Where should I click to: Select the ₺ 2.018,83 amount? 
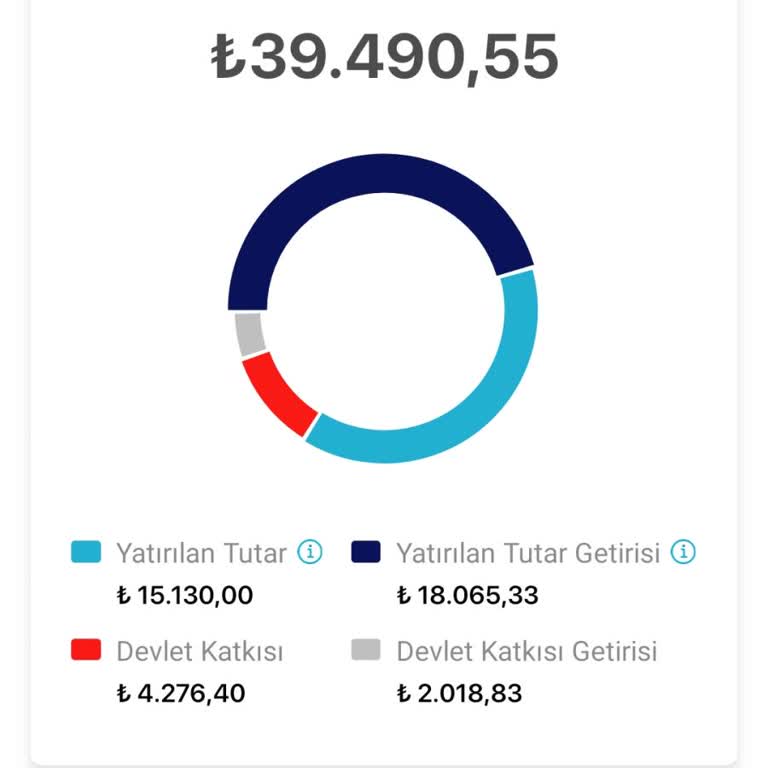tap(459, 694)
